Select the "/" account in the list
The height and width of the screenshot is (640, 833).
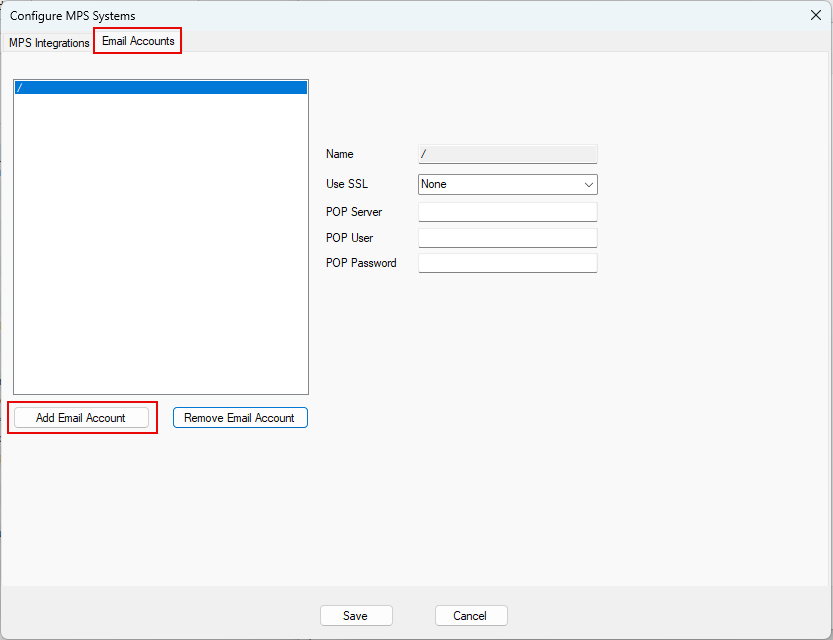point(161,88)
